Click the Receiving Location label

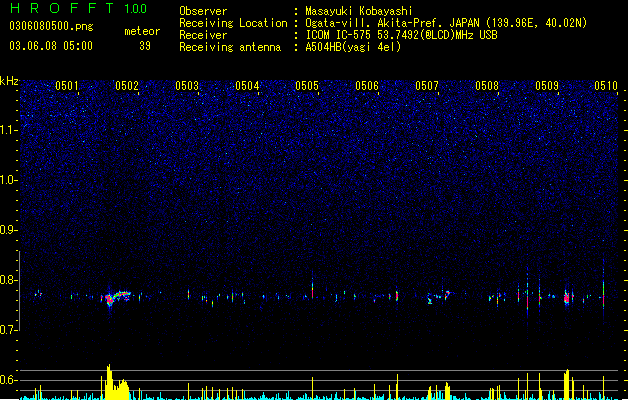[233, 23]
